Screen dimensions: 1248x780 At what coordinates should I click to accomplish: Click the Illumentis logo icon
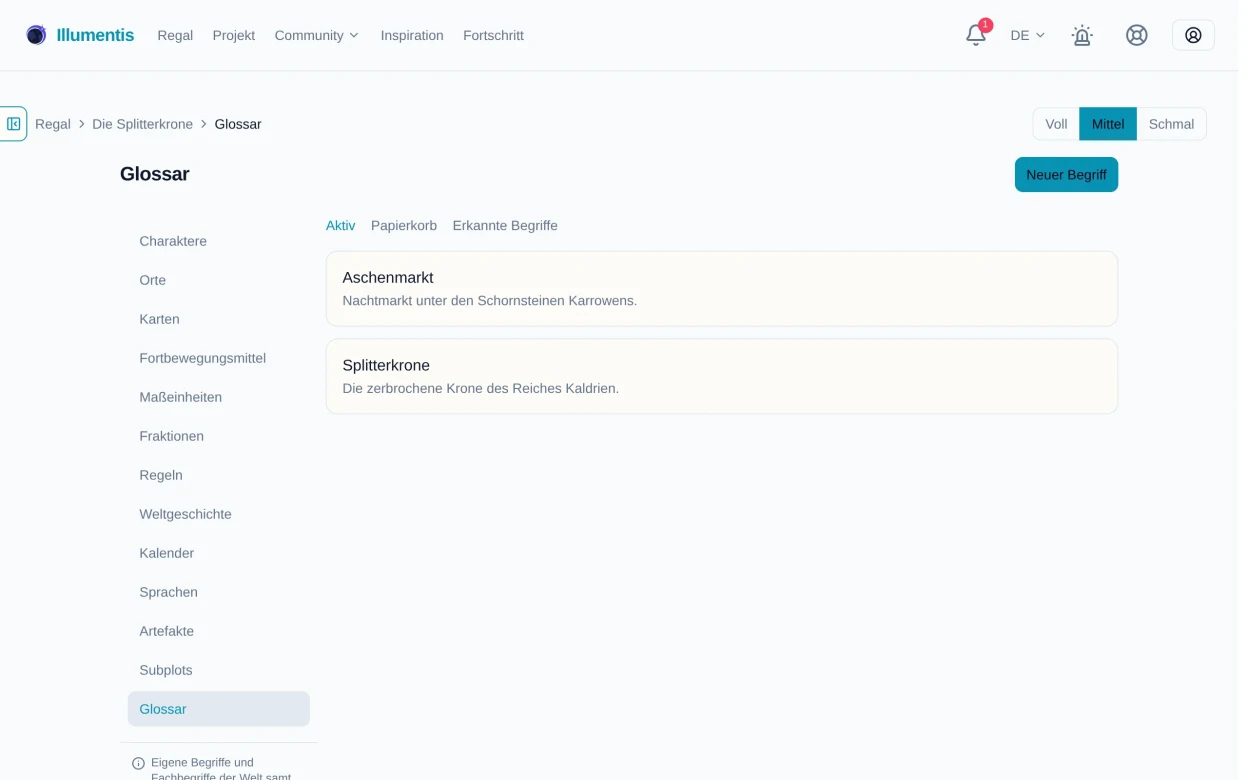click(36, 35)
